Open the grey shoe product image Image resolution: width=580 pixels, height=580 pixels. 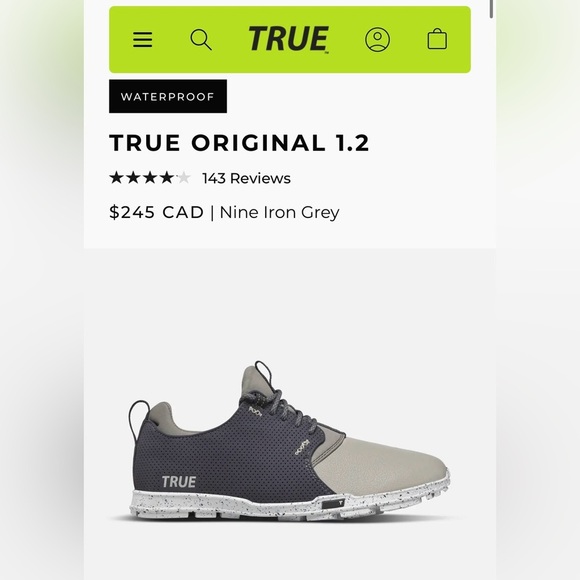289,441
